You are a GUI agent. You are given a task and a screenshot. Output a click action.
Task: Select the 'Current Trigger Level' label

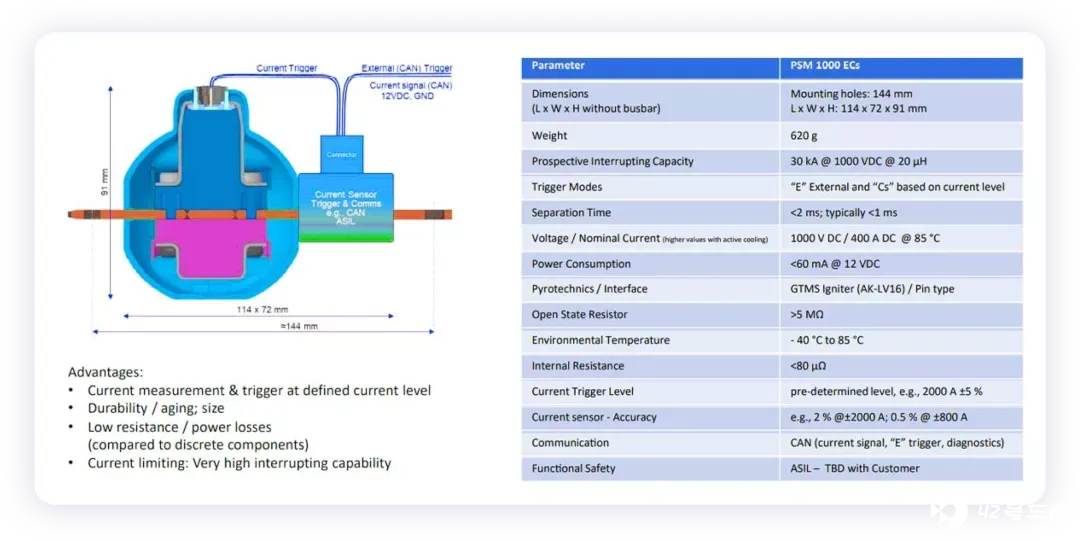[x=582, y=391]
